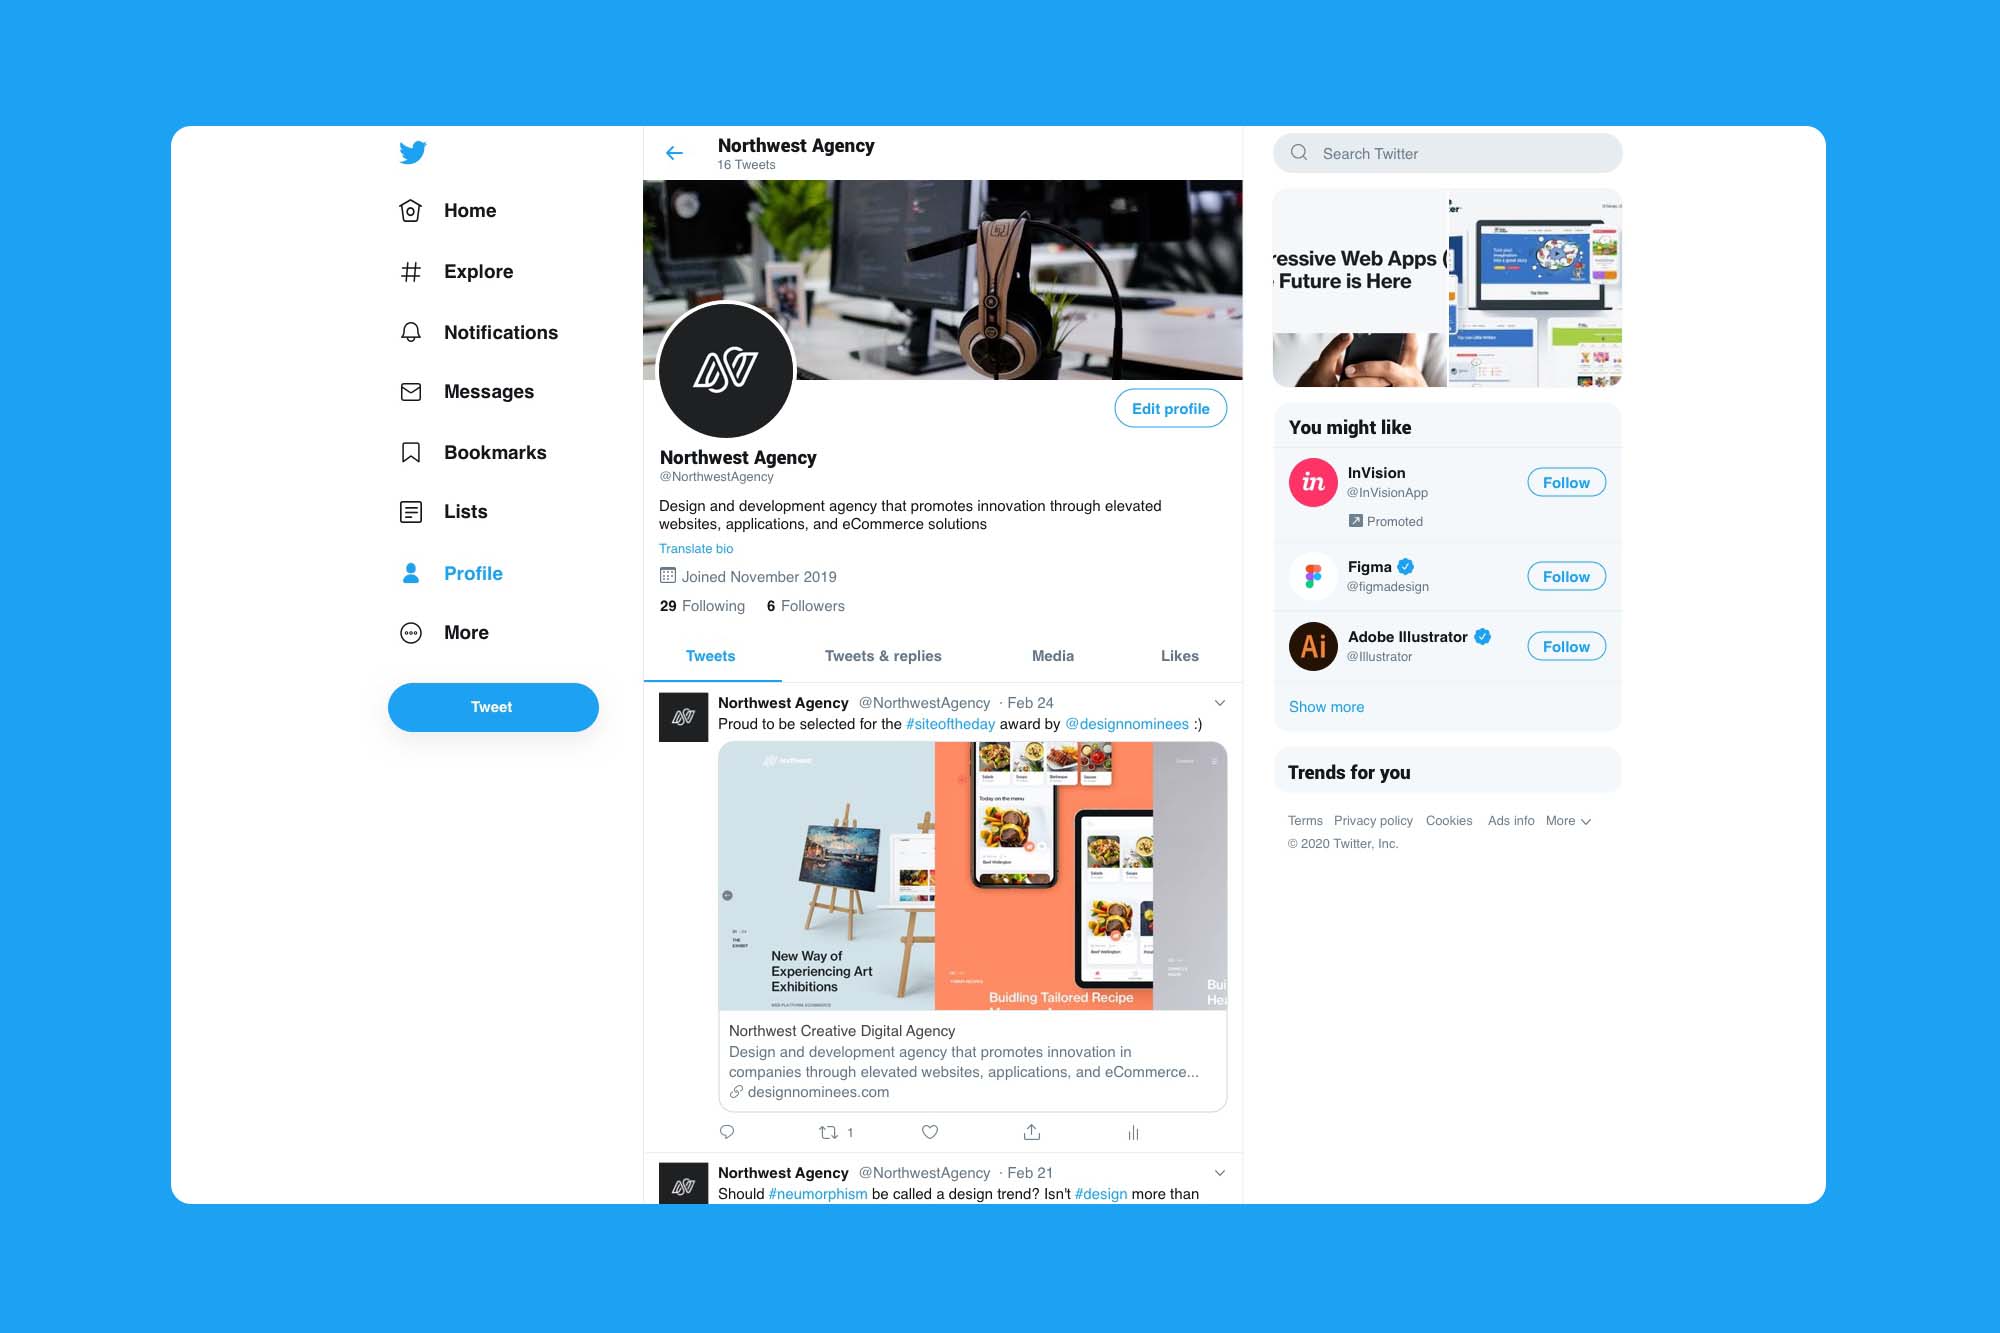Expand the tweet options chevron
2000x1333 pixels.
[1218, 702]
